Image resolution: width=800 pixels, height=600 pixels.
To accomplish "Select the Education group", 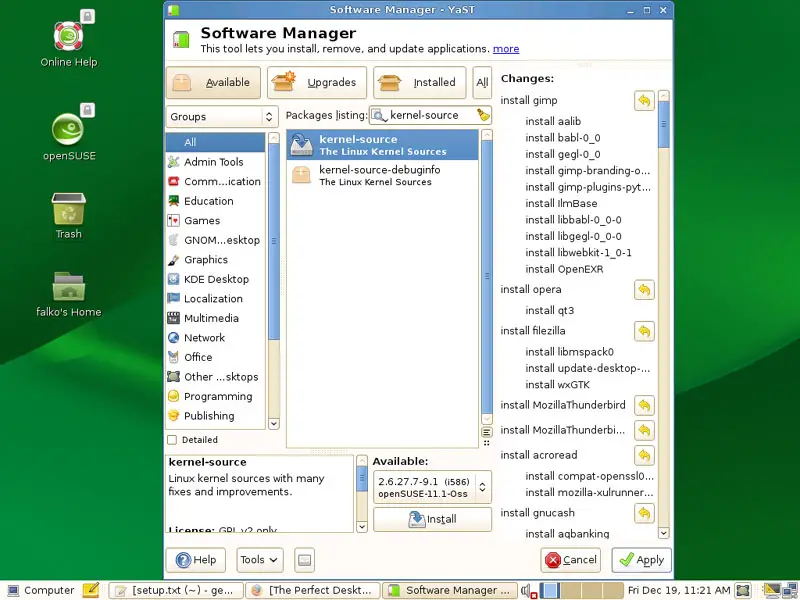I will [x=215, y=202].
